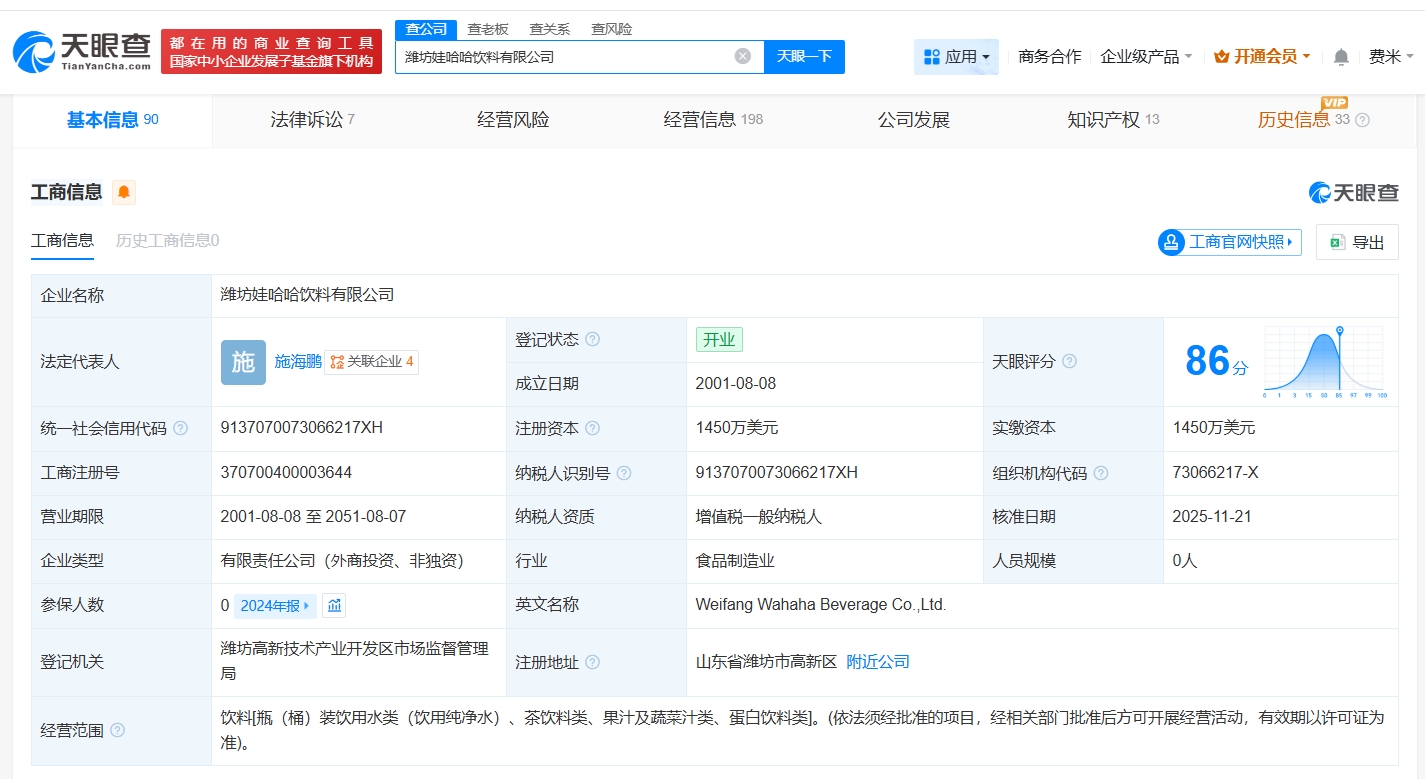Expand the 开通会员 membership dropdown
The height and width of the screenshot is (779, 1425).
pyautogui.click(x=1262, y=57)
